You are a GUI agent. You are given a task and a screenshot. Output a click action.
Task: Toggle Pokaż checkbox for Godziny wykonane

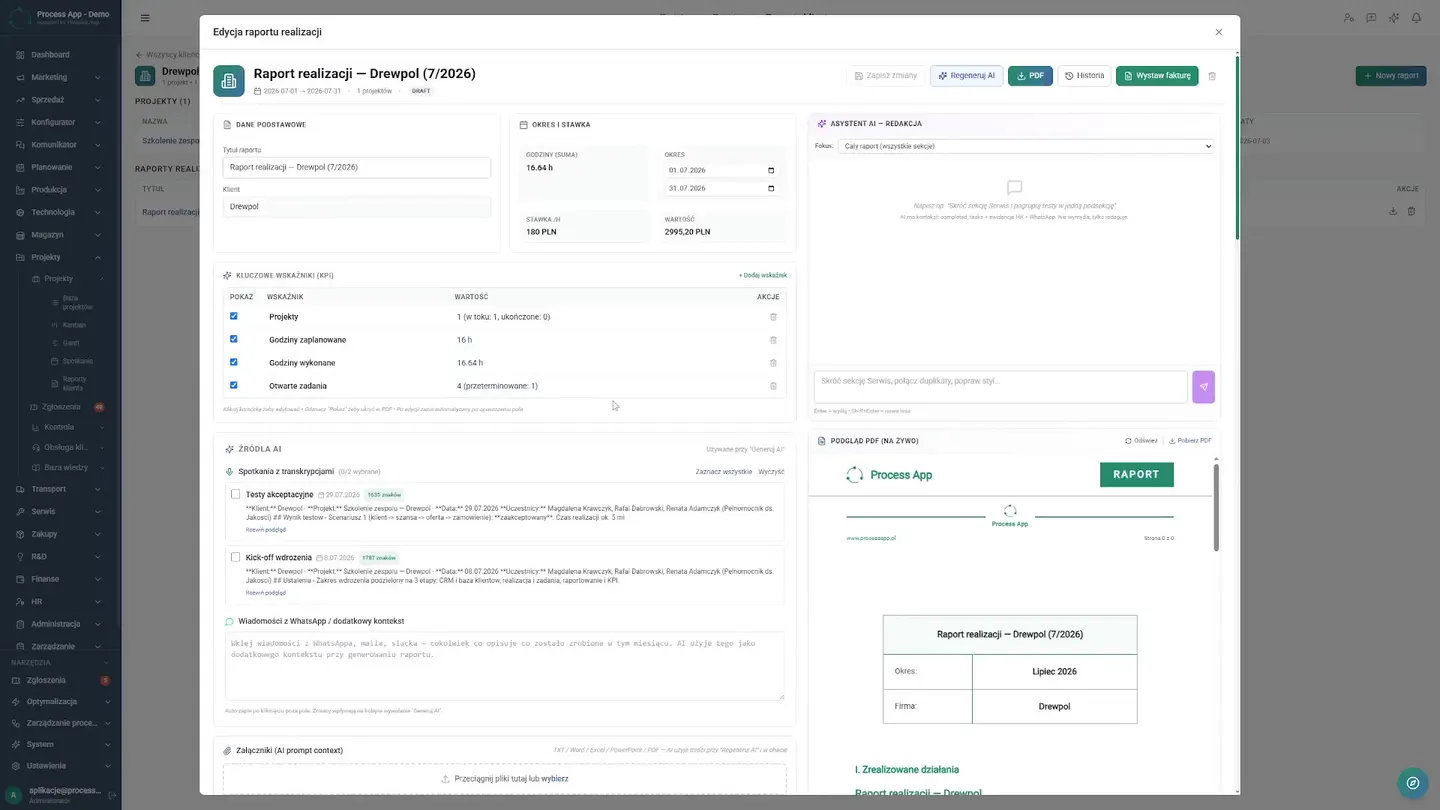234,362
